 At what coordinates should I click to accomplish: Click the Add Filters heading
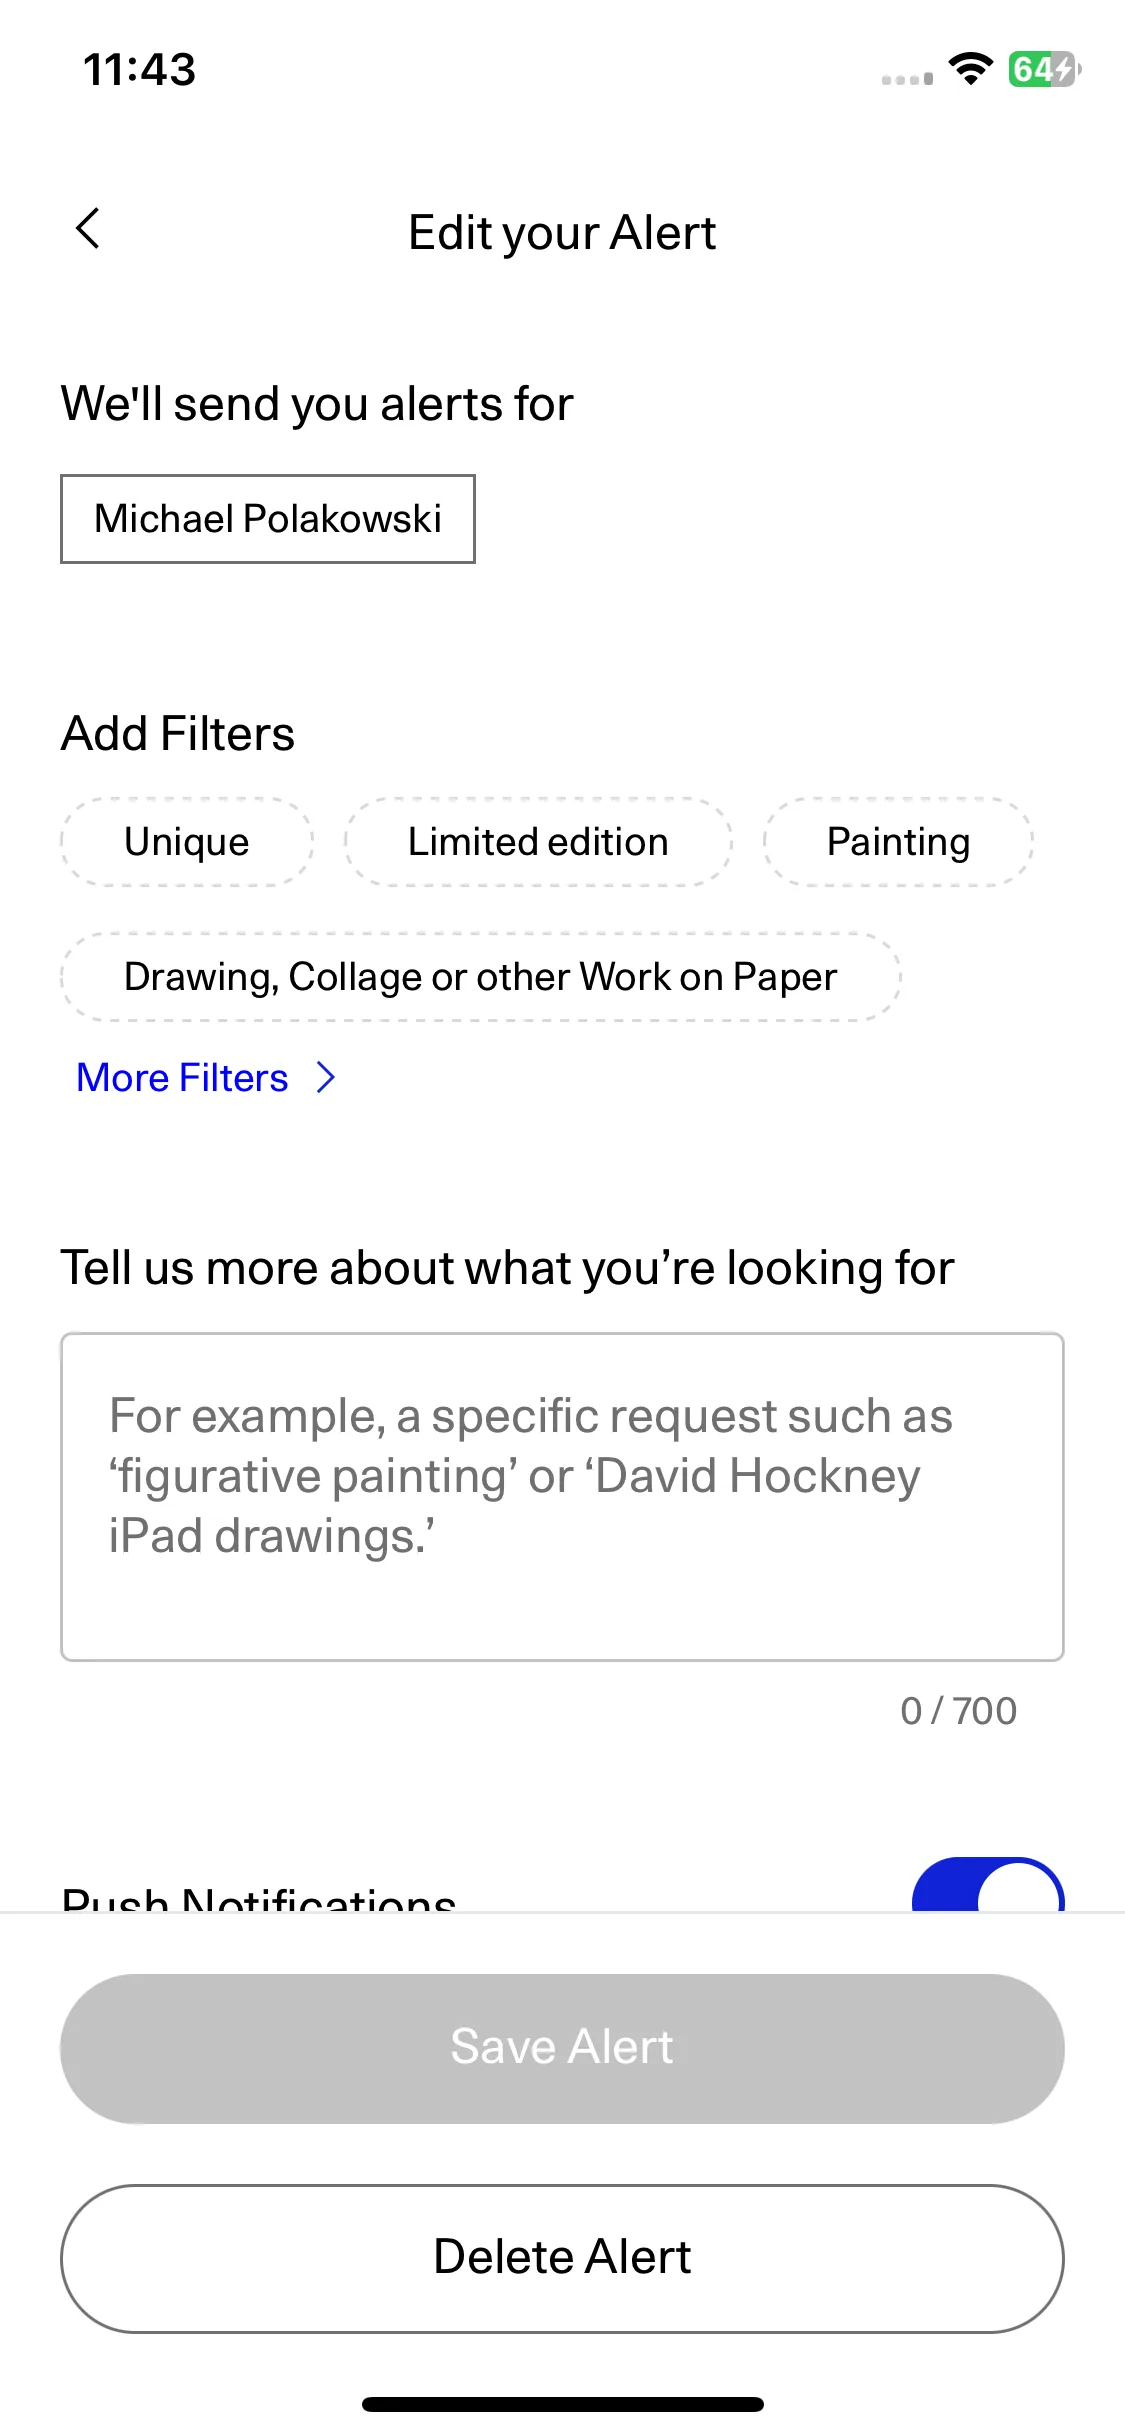(178, 733)
